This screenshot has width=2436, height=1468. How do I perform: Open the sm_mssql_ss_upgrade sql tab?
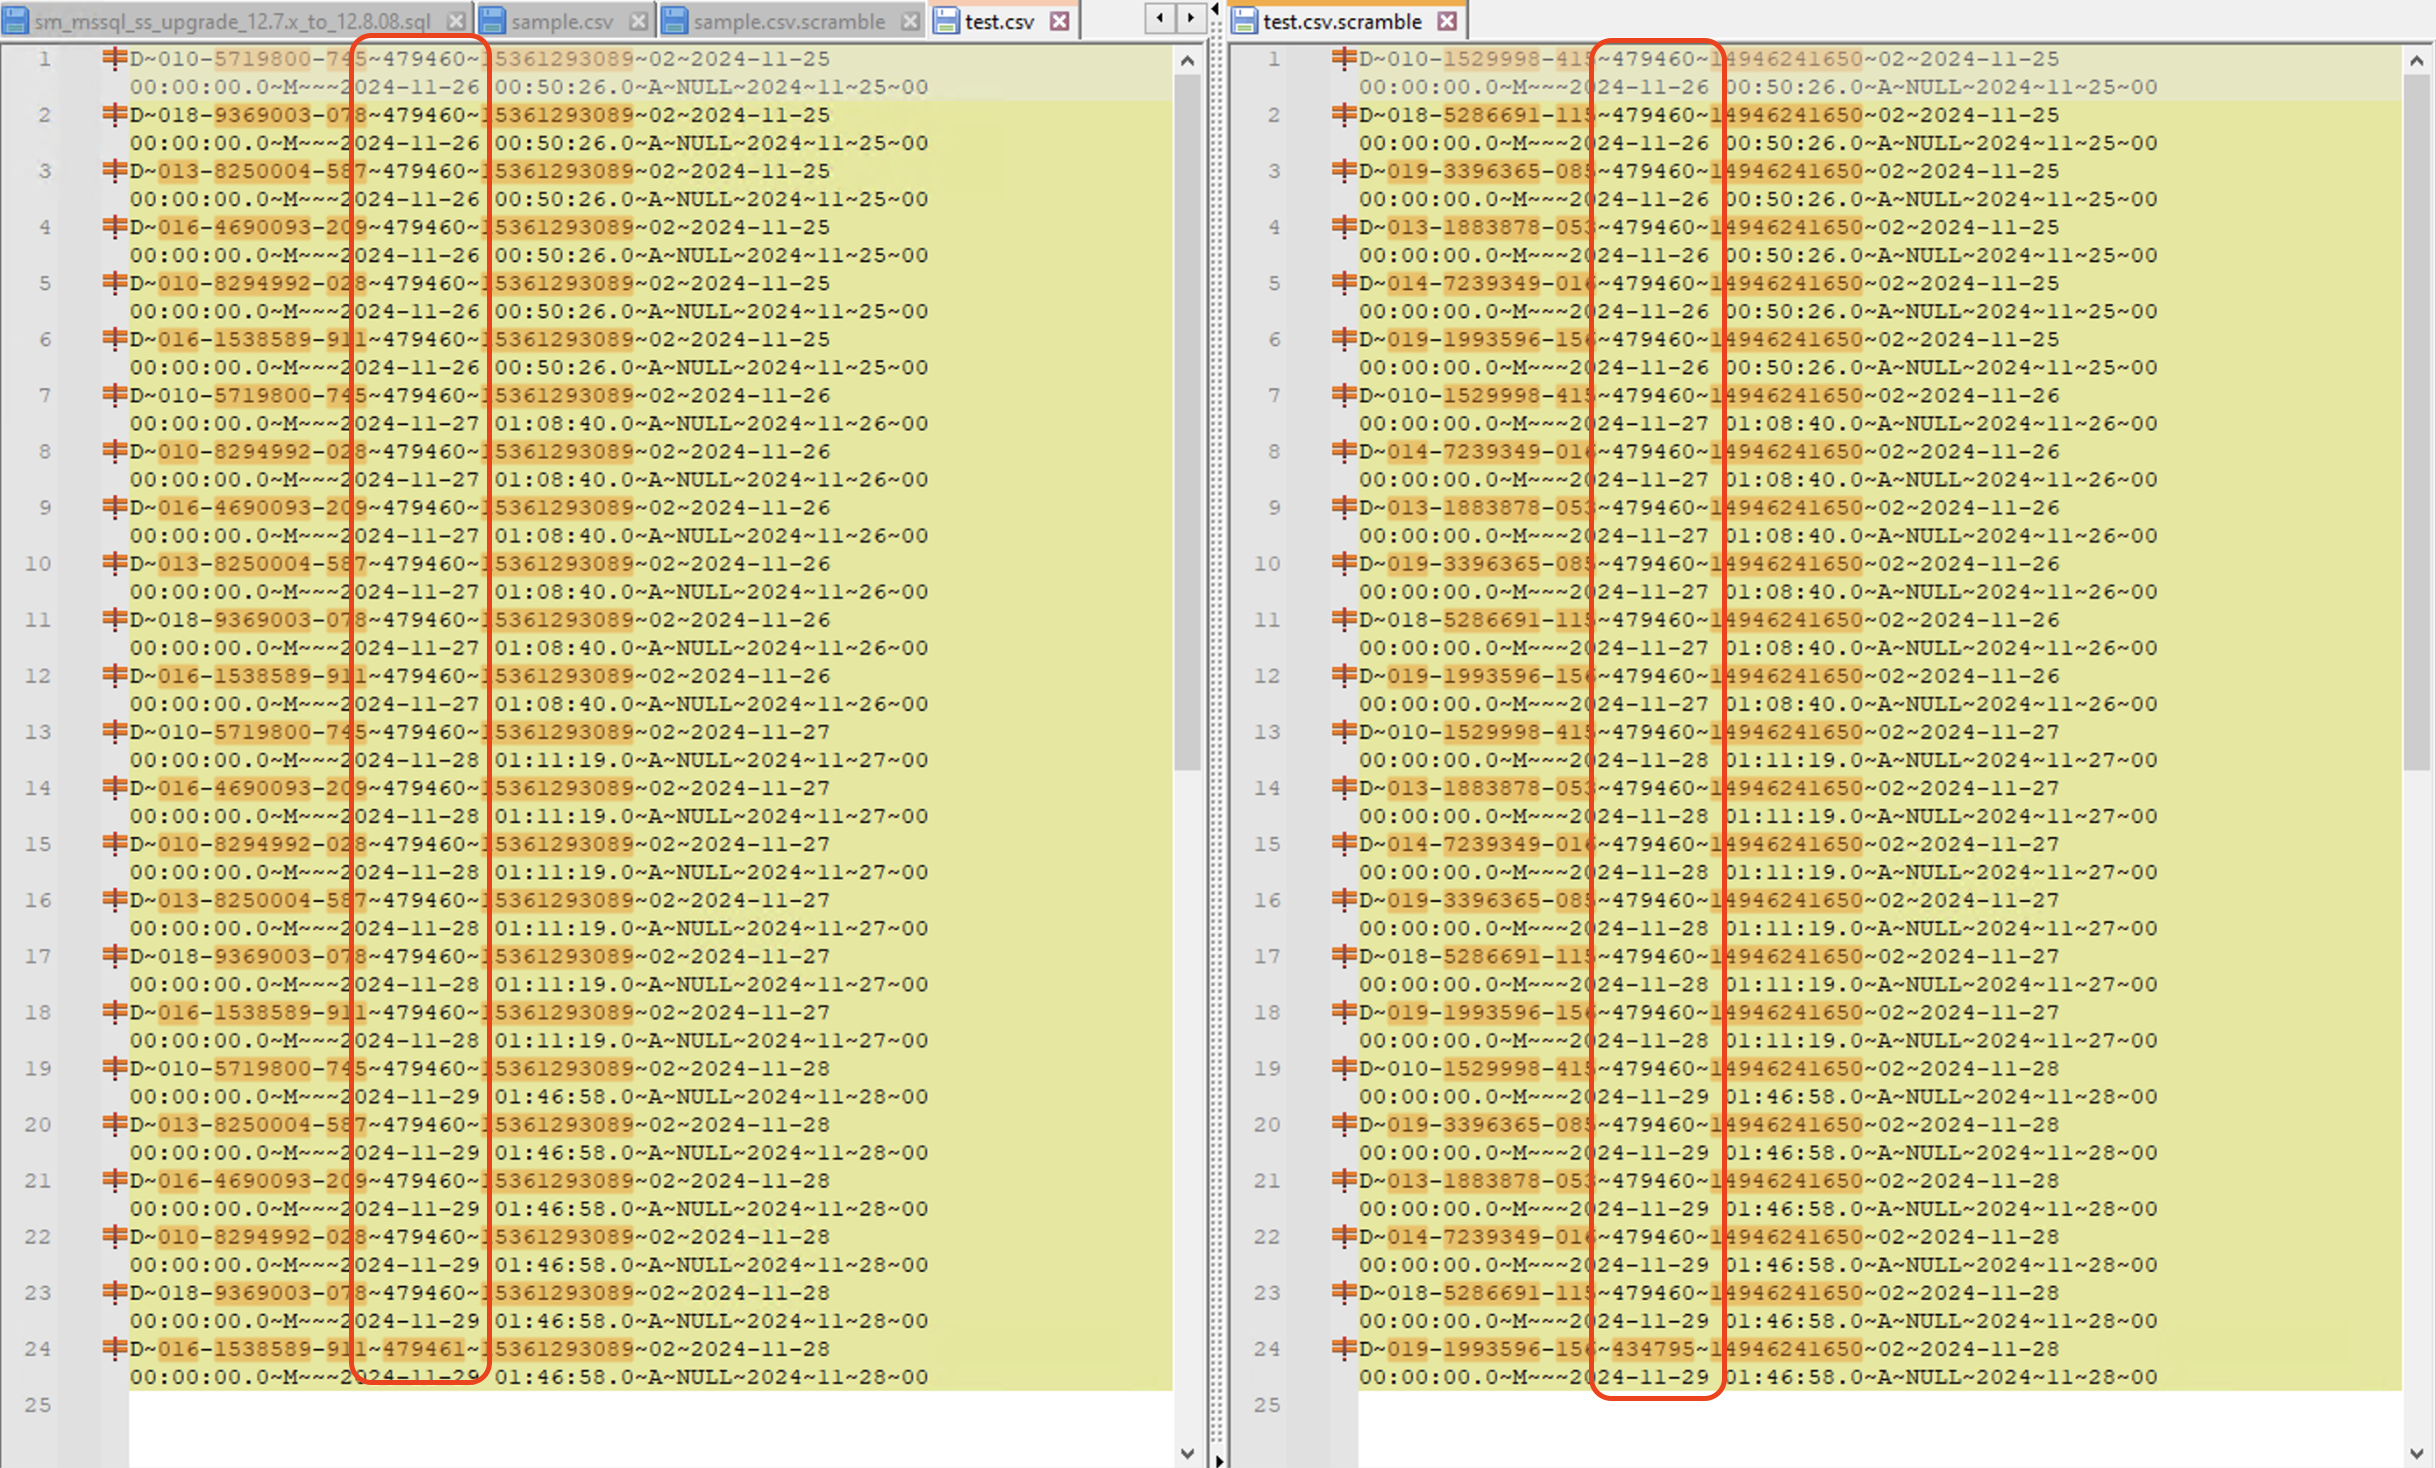pos(232,21)
